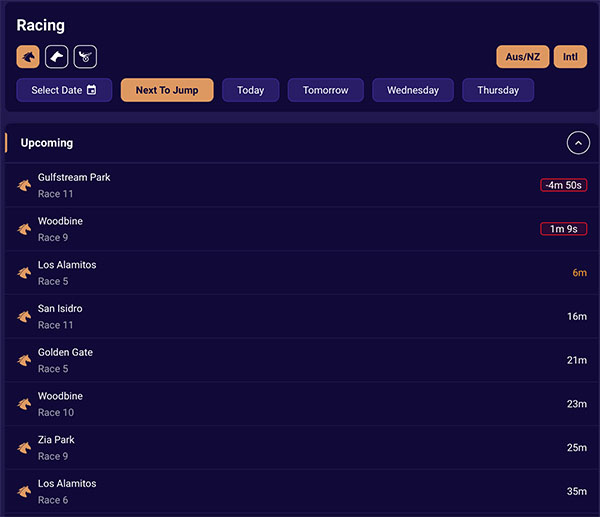Click the horse icon beside Woodbine Race 9
The image size is (600, 517).
(x=24, y=229)
